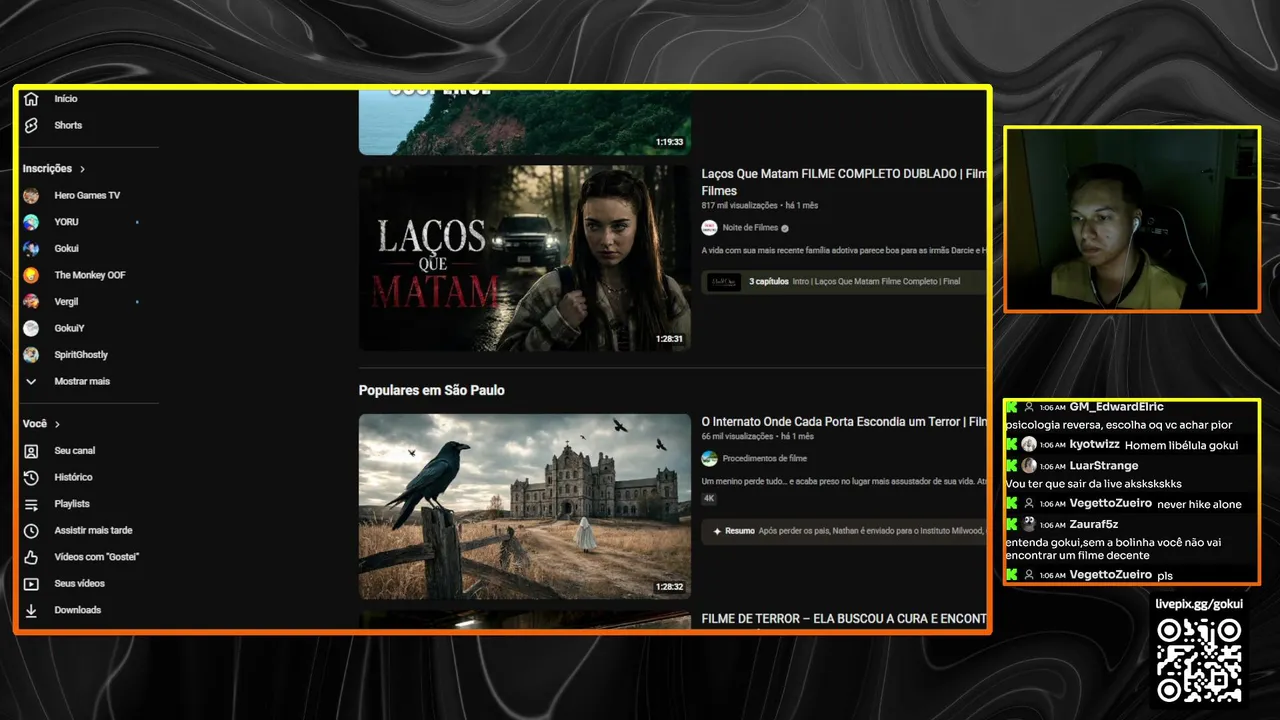Expand the Resumo summary chip
Image resolution: width=1280 pixels, height=720 pixels.
(844, 531)
